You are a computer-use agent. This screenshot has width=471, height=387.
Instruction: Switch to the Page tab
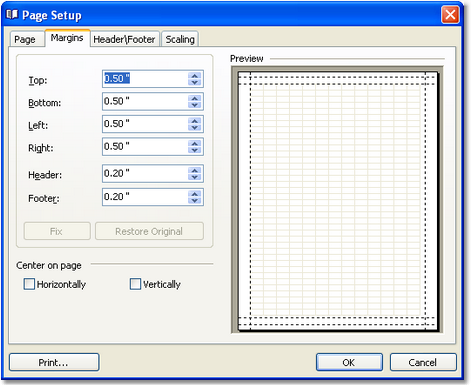[x=27, y=39]
